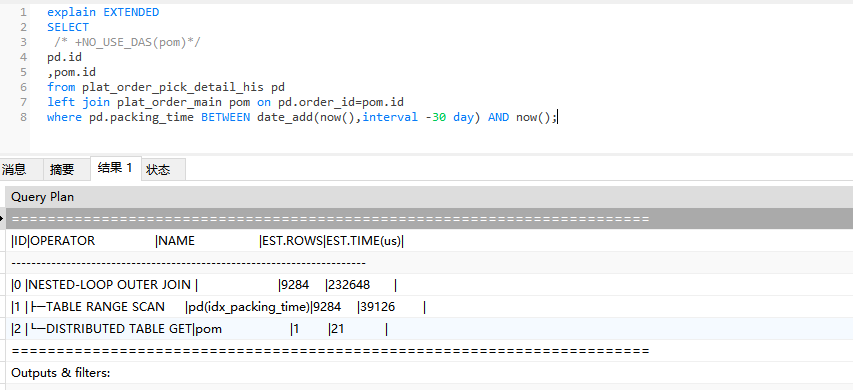Select the second equals separator row
This screenshot has width=853, height=390.
(x=429, y=351)
